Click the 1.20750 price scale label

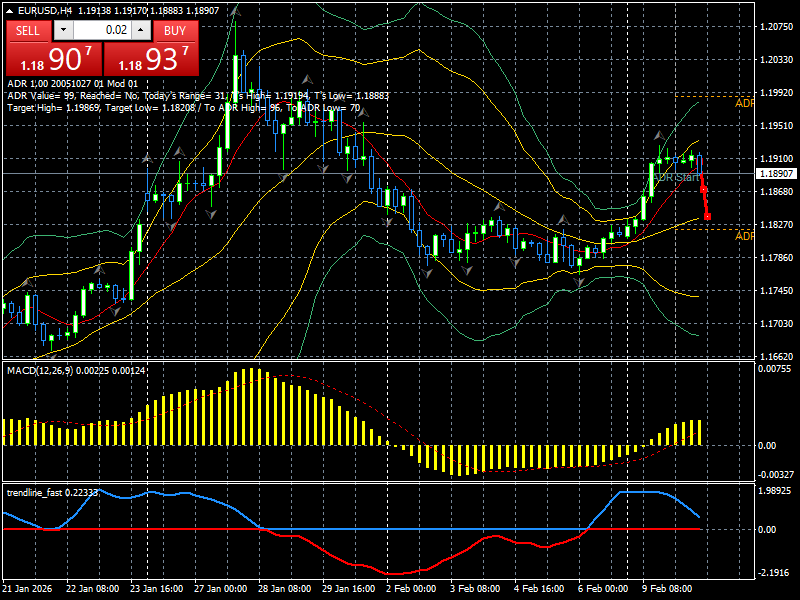click(777, 27)
